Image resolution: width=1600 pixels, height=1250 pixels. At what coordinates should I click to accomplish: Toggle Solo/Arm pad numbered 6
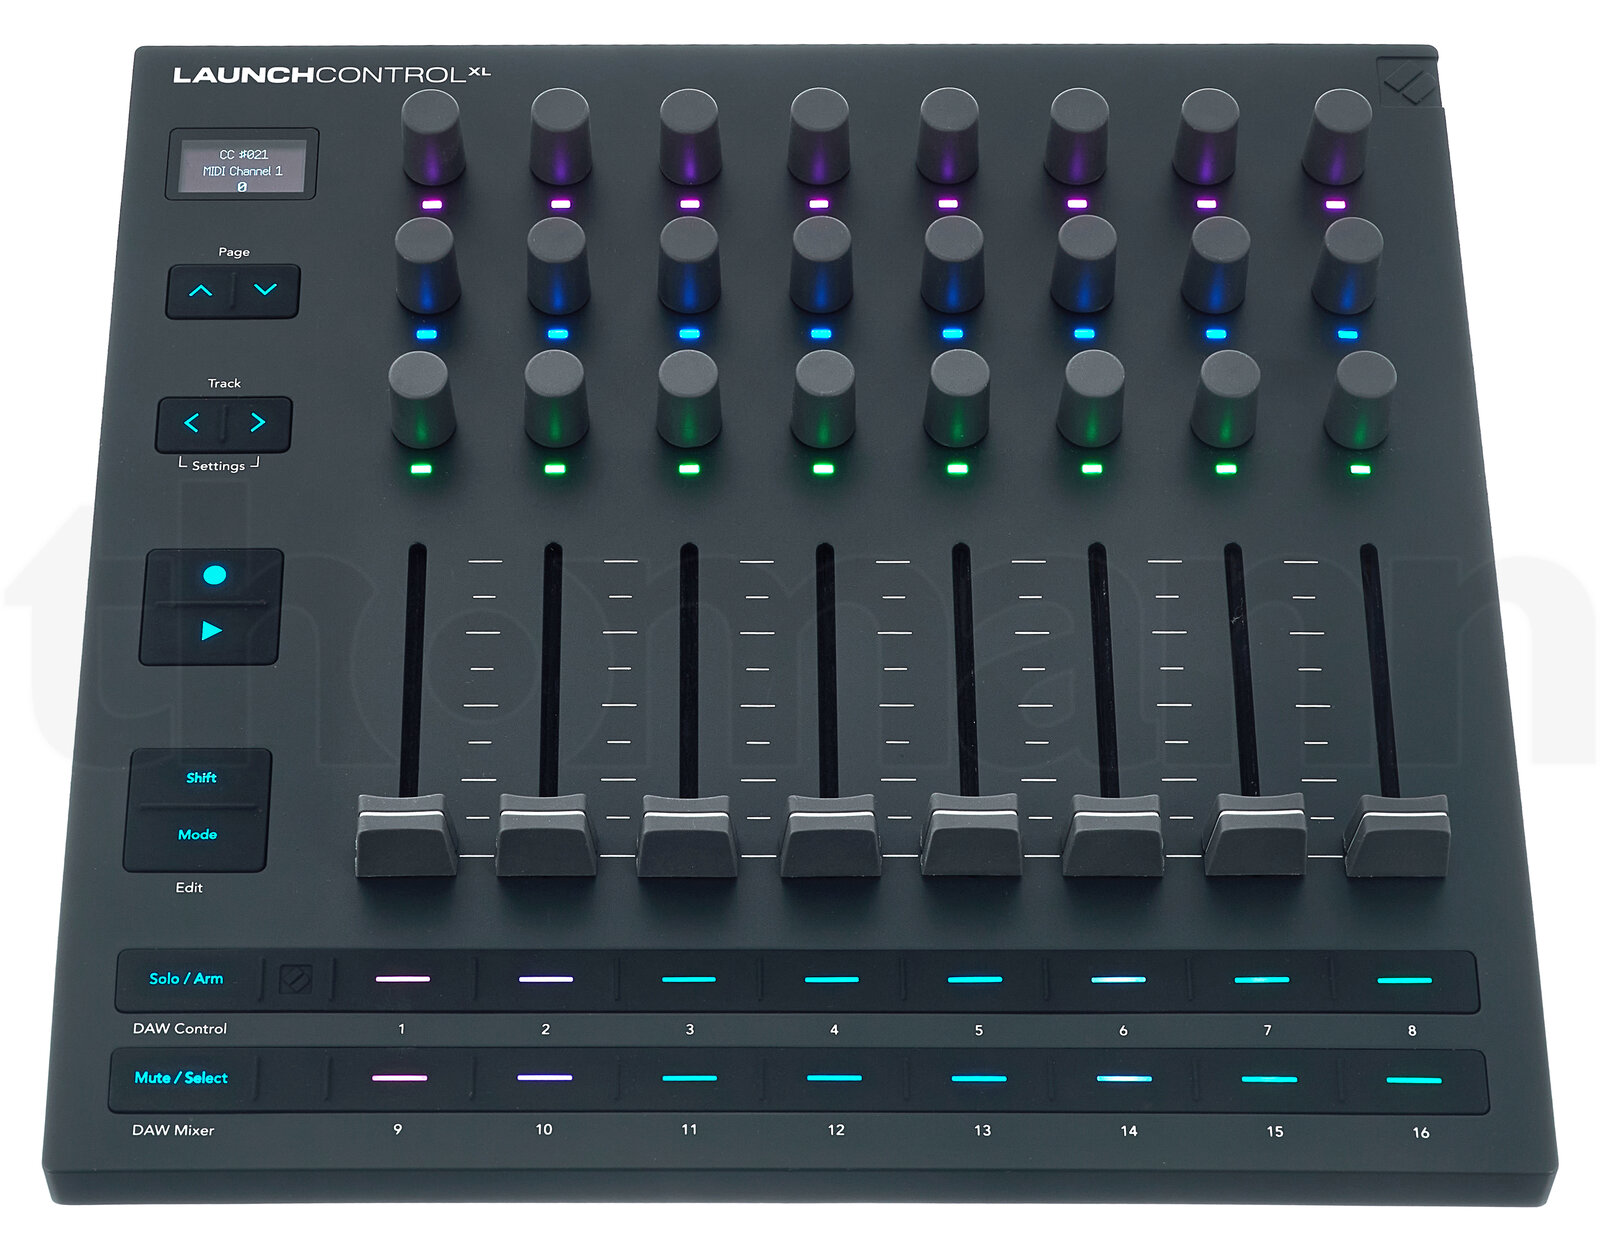click(x=1118, y=980)
